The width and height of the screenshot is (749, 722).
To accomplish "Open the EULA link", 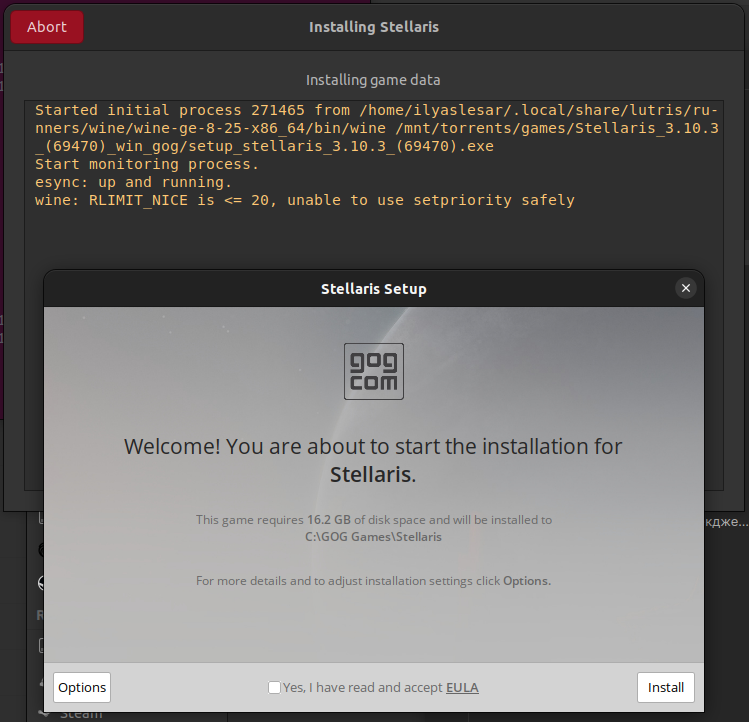I will 462,687.
